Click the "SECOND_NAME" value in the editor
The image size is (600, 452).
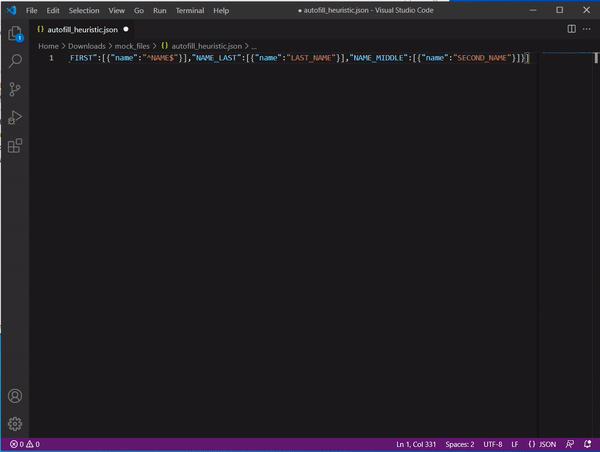point(484,58)
